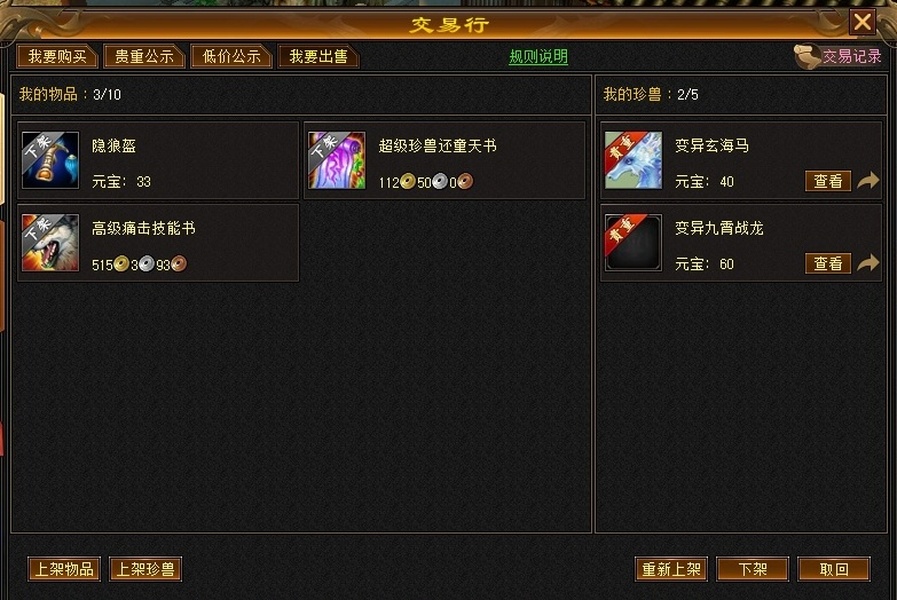Switch to the 低价公示 tab
The image size is (897, 600).
click(231, 57)
